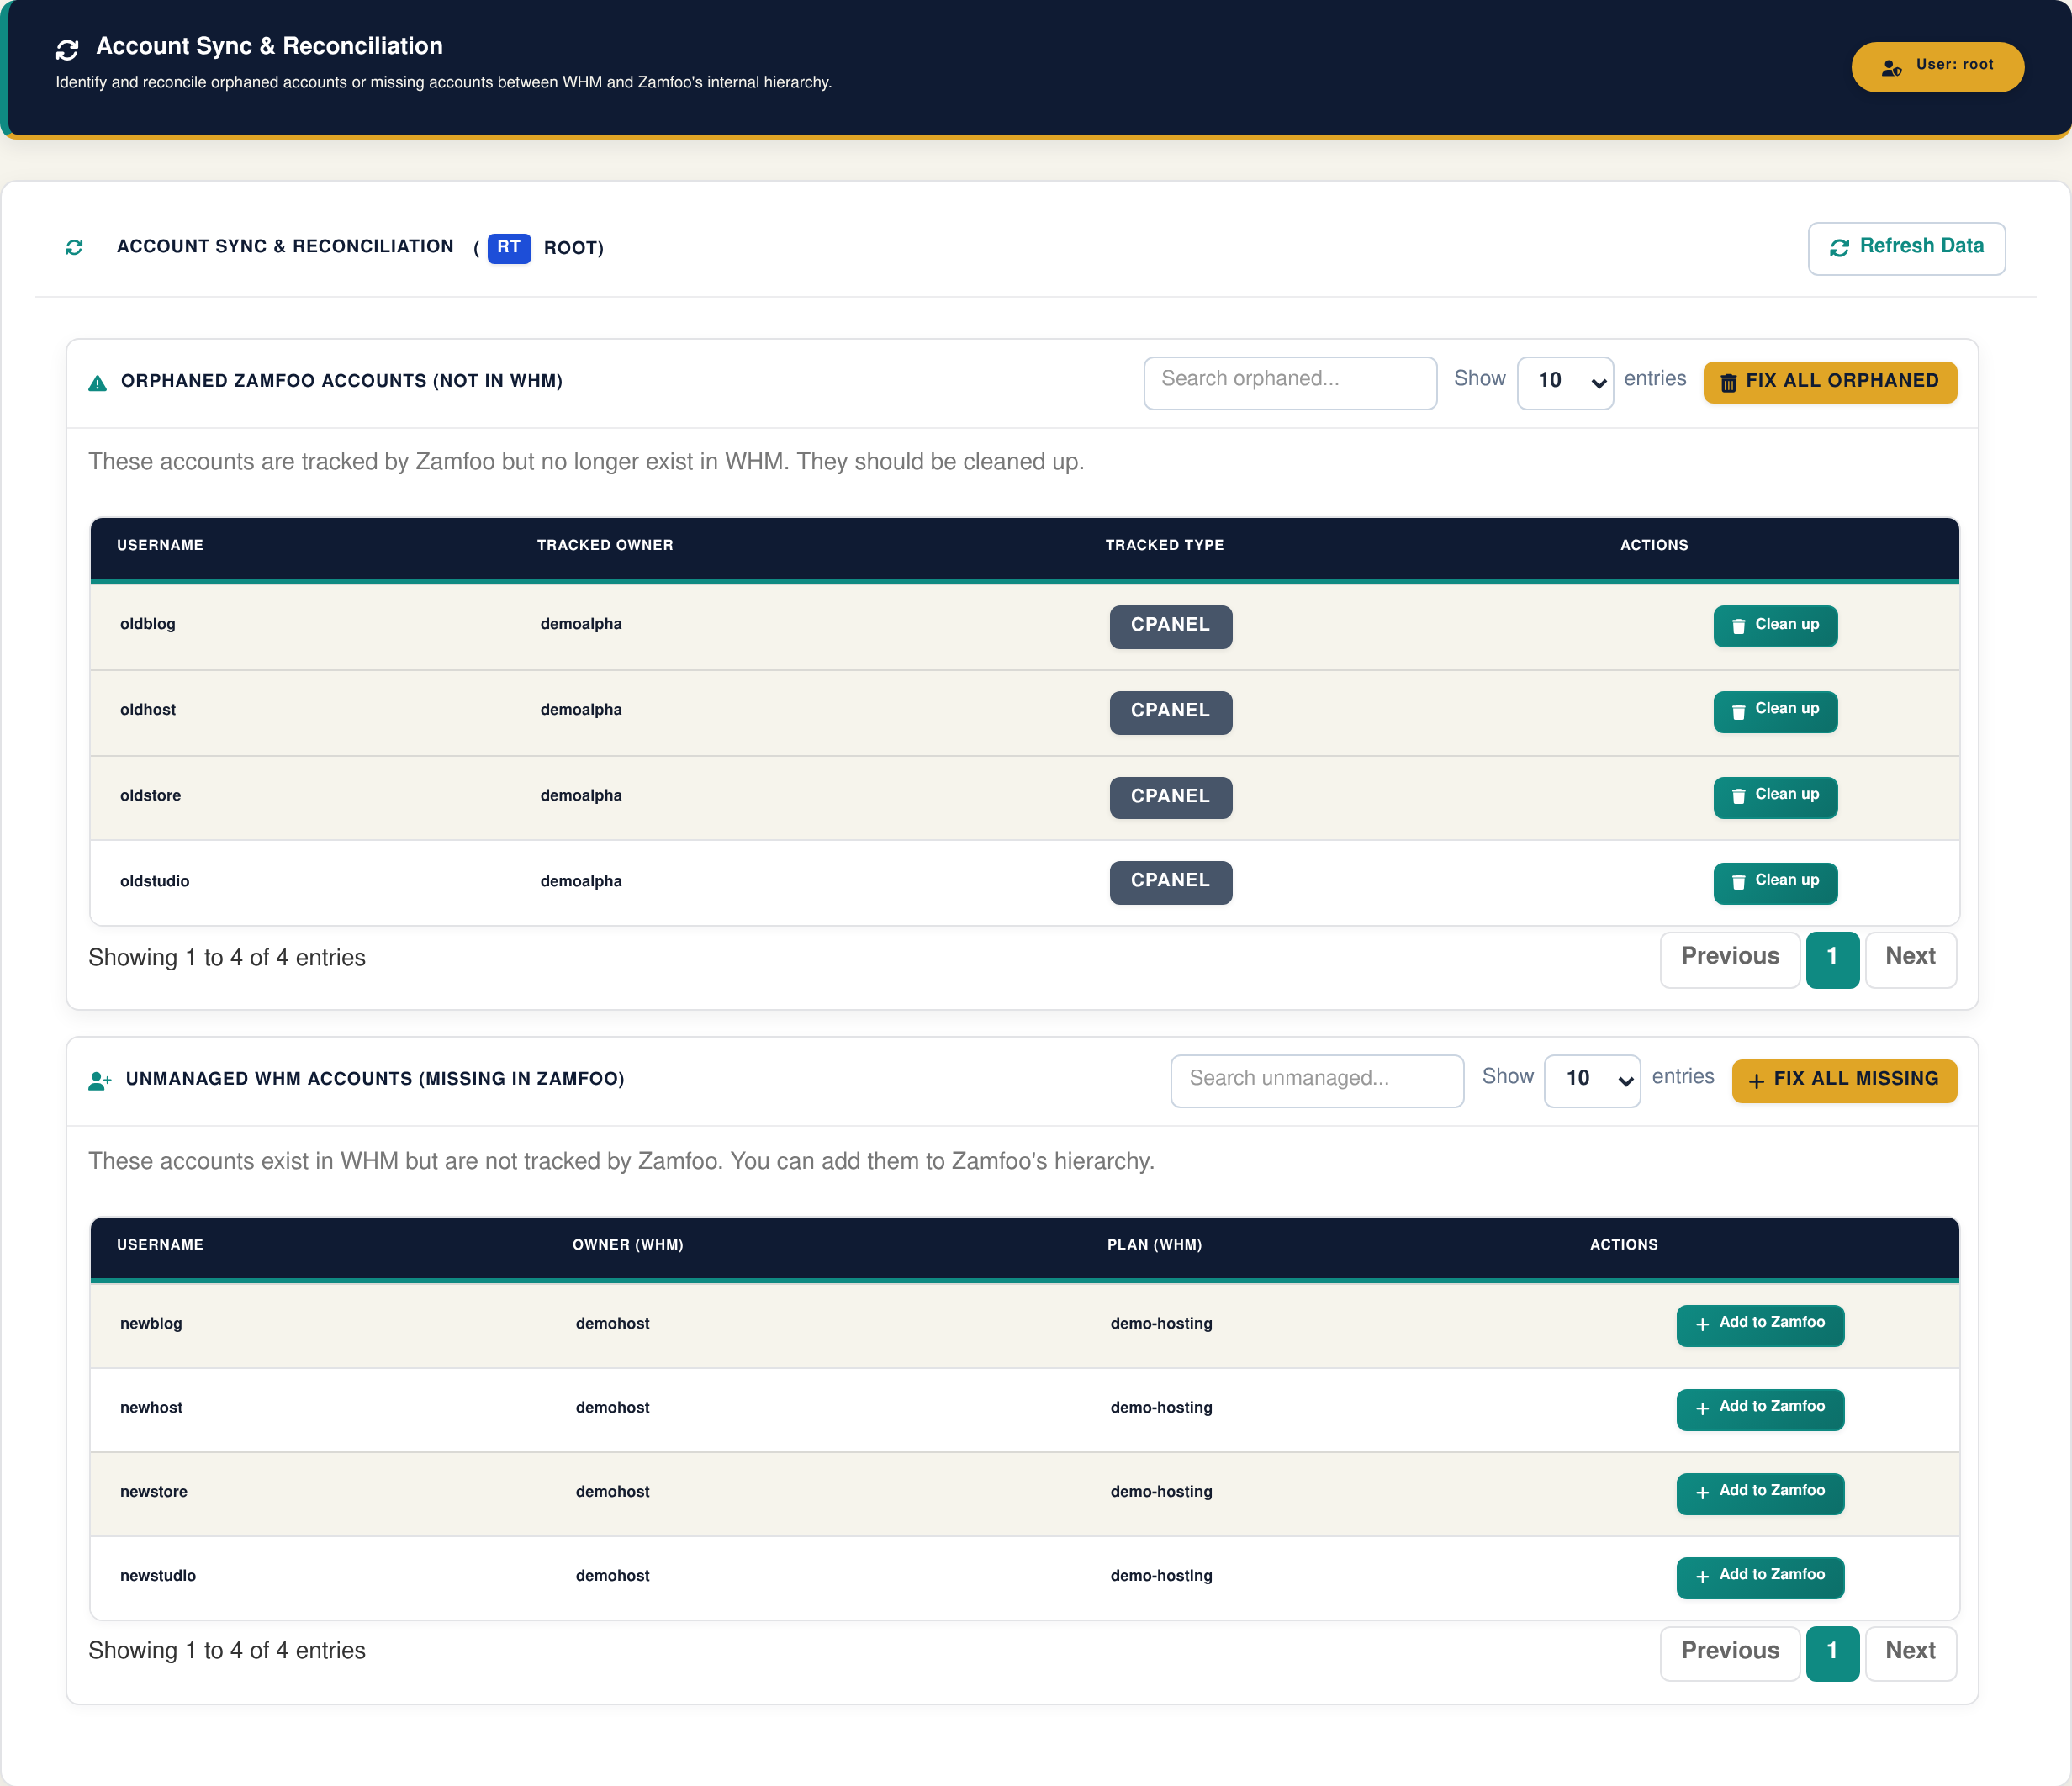Add newhost to Zamfoo
Image resolution: width=2072 pixels, height=1786 pixels.
[x=1760, y=1409]
